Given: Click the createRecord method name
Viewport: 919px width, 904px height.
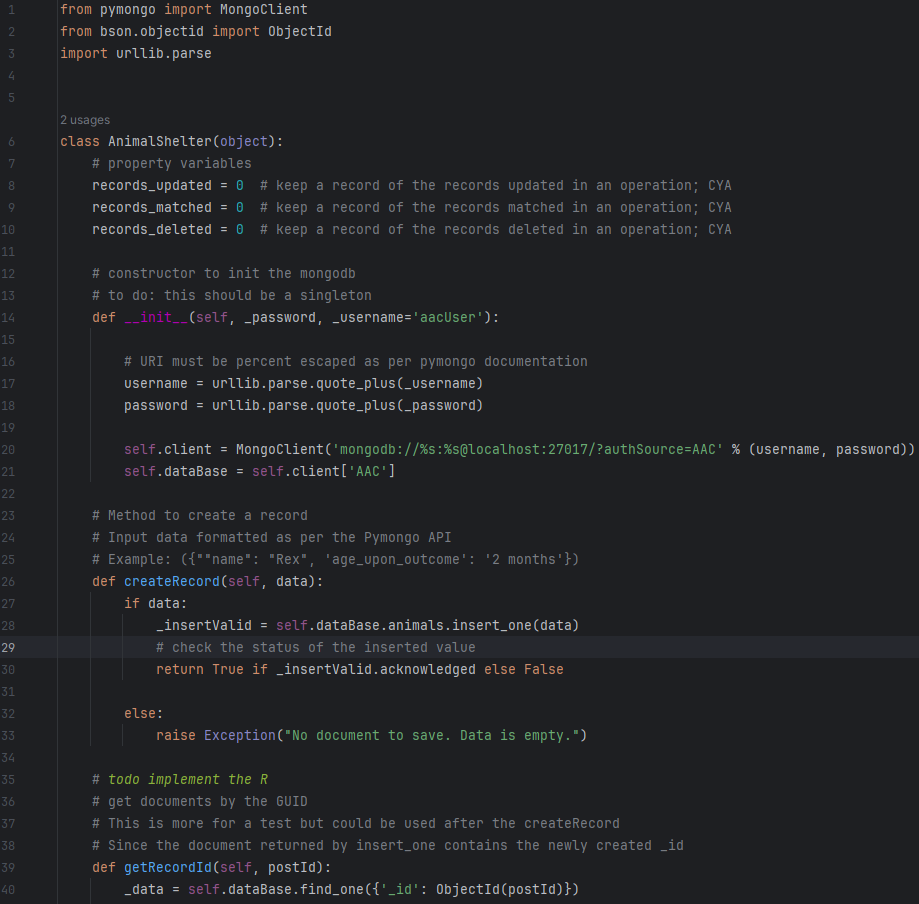Looking at the screenshot, I should pyautogui.click(x=171, y=581).
